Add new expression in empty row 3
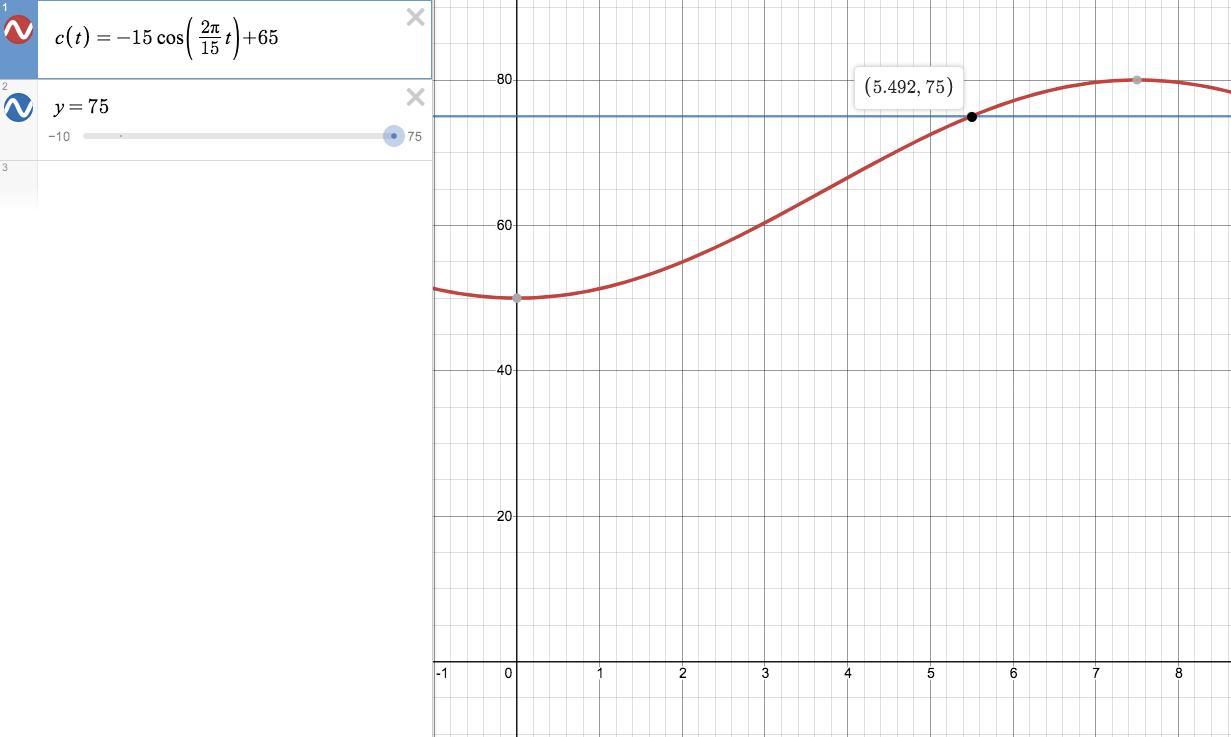This screenshot has height=737, width=1231. point(234,183)
